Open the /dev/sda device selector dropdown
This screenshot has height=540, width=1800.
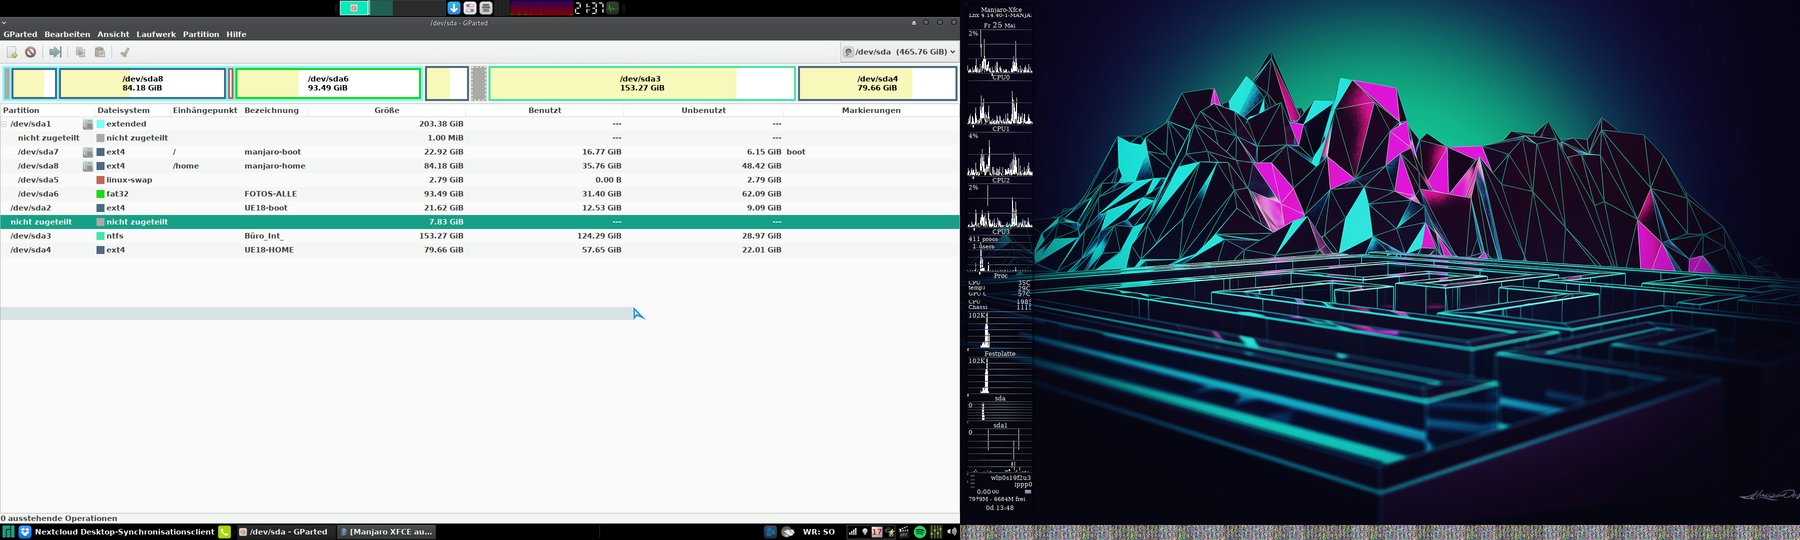899,52
